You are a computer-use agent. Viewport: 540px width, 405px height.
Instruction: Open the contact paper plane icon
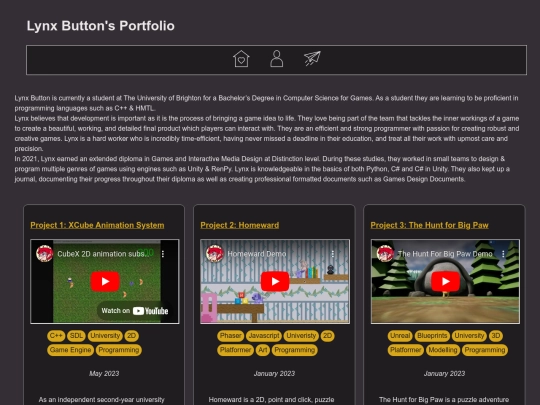coord(312,59)
